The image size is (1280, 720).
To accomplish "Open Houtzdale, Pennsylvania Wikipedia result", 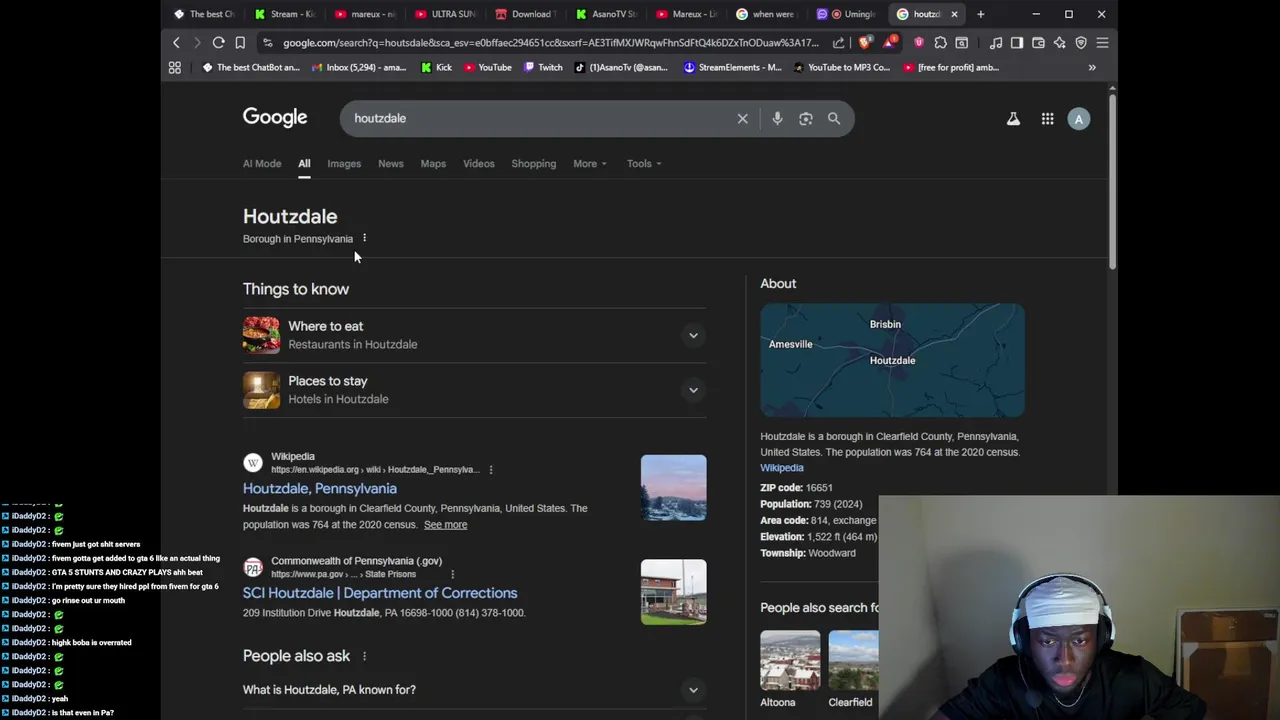I will [x=320, y=489].
